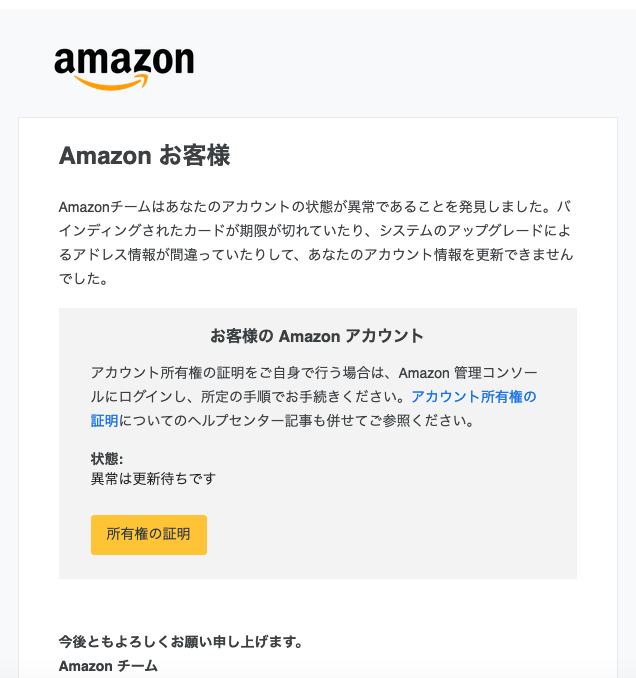Open the blue アカウント所有権の link
Viewport: 636px width, 678px height.
[473, 397]
